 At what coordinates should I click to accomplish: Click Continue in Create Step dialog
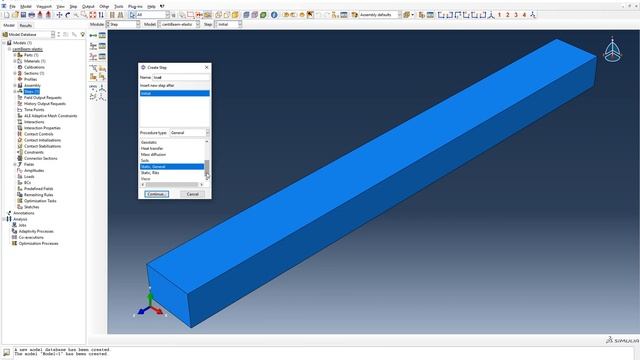pos(156,194)
